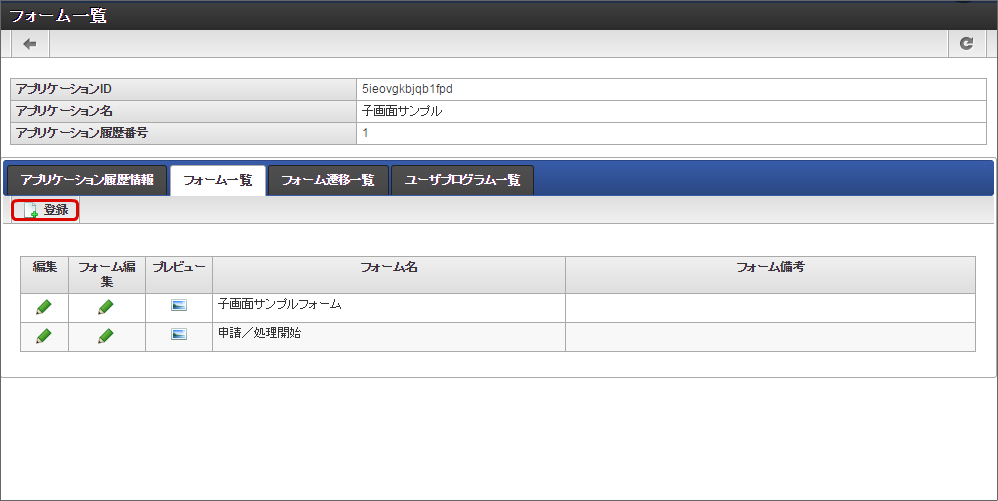Click フォーム編集 pencil for 申請/処理開始 row
This screenshot has height=501, width=998.
point(106,336)
